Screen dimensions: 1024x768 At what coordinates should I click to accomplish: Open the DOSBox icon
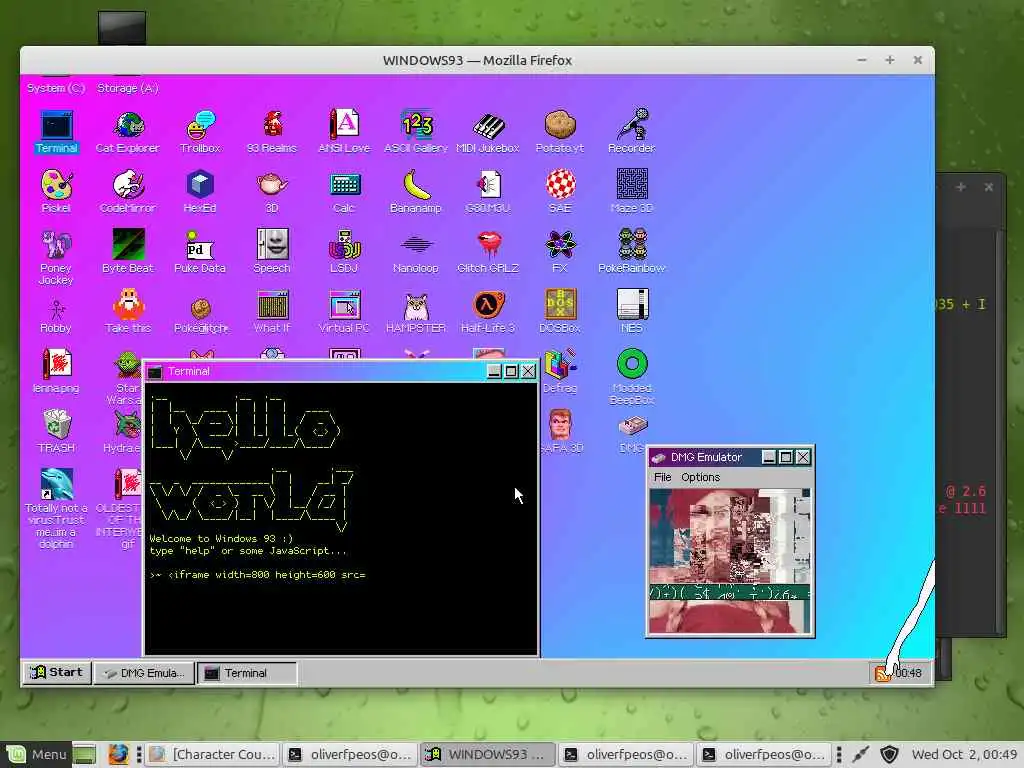(560, 312)
